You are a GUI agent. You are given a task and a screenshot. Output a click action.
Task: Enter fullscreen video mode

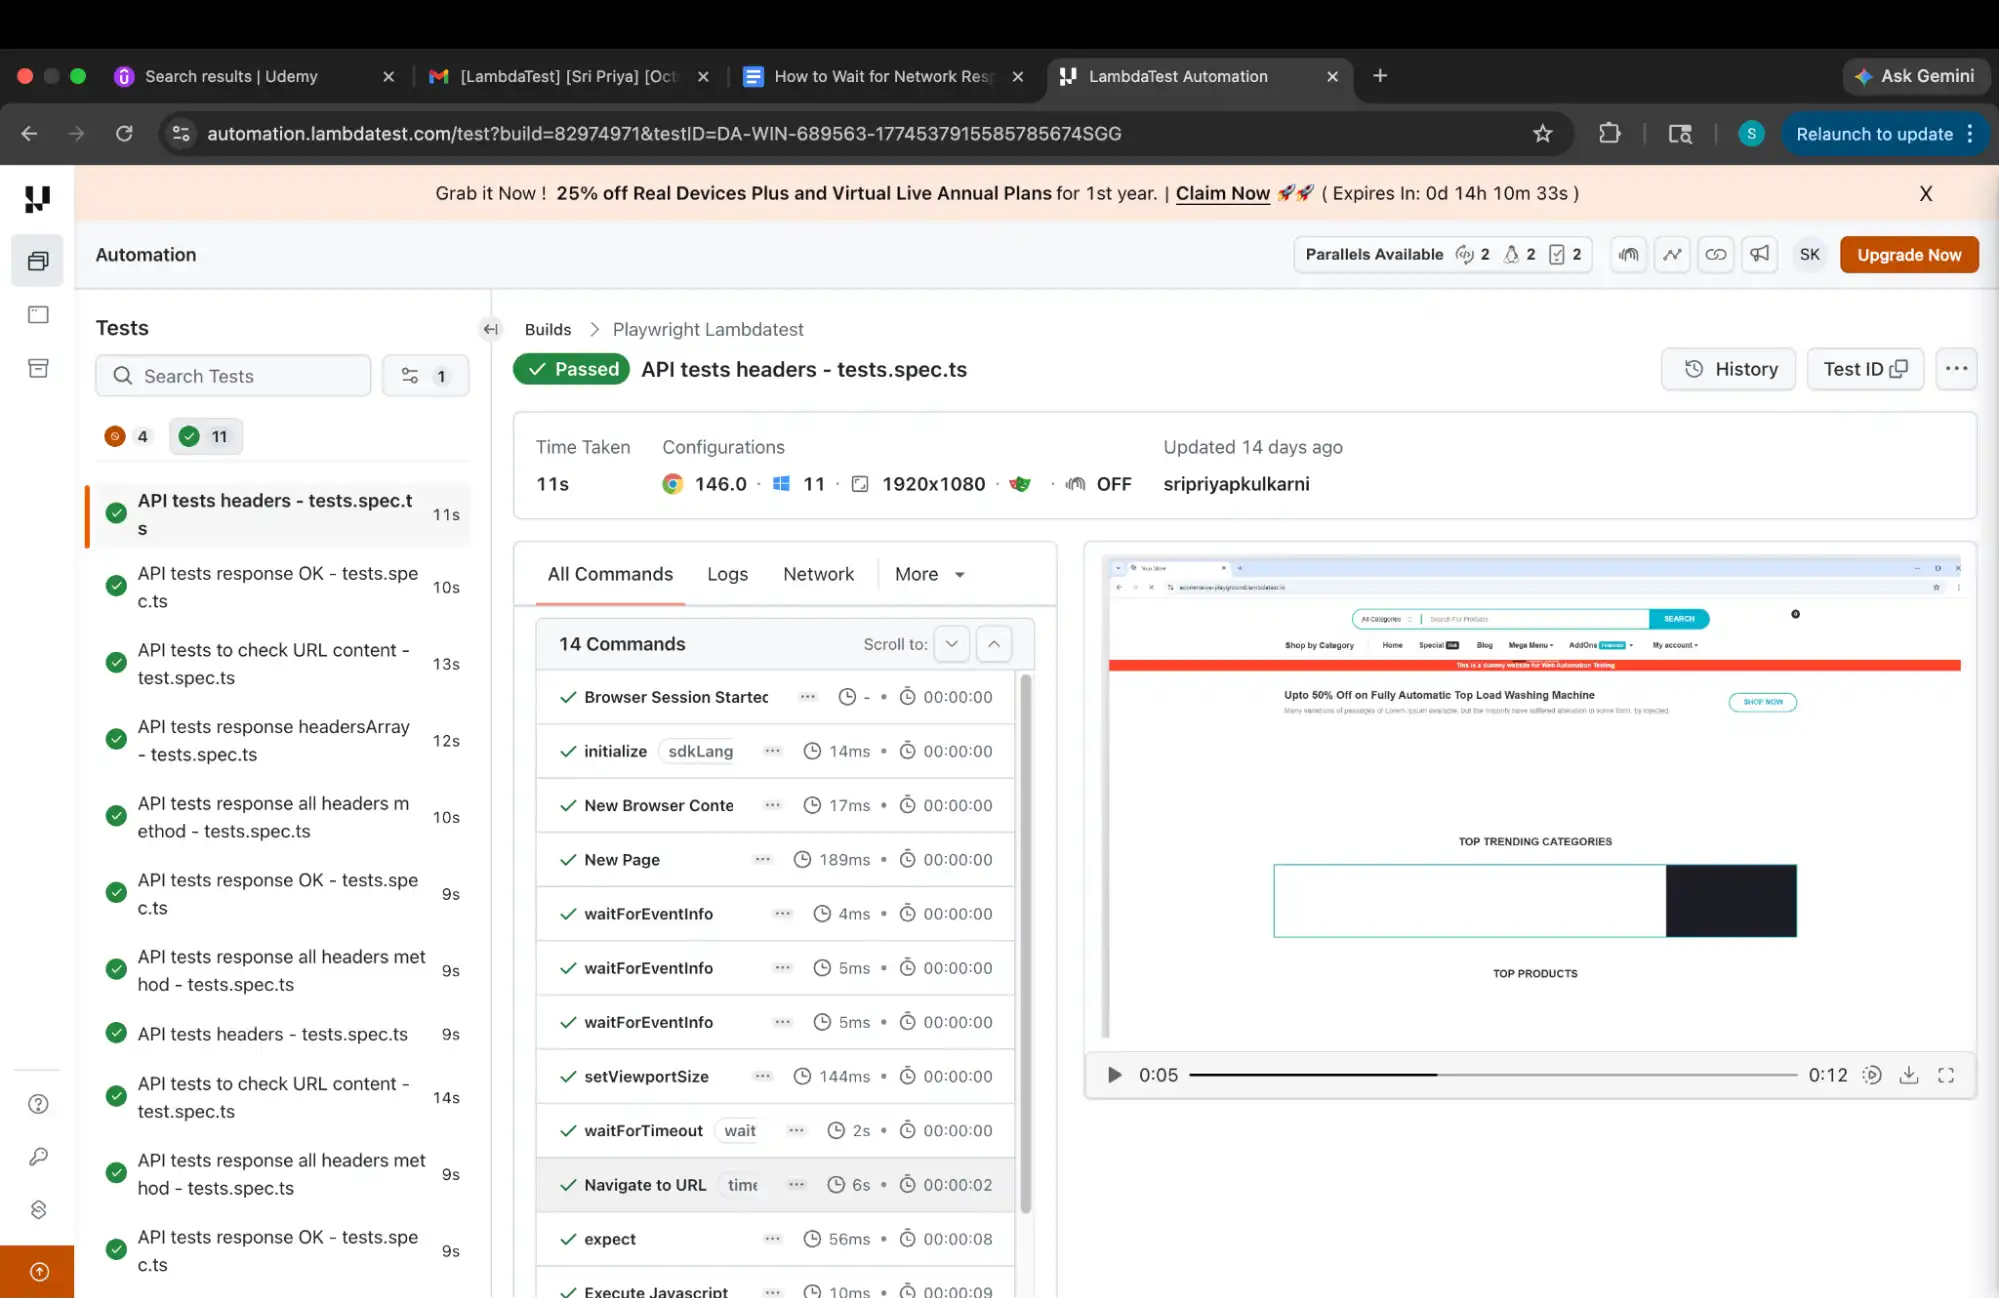[x=1946, y=1075]
